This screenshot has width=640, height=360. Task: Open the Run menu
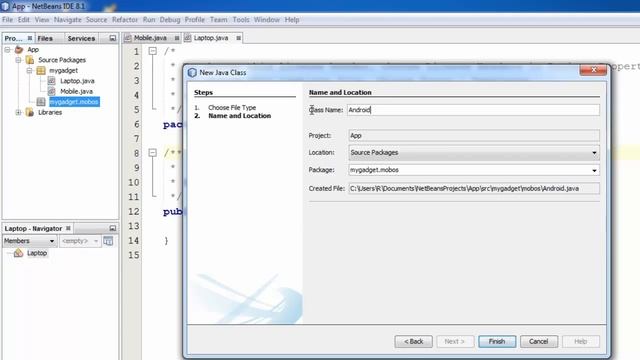point(149,20)
